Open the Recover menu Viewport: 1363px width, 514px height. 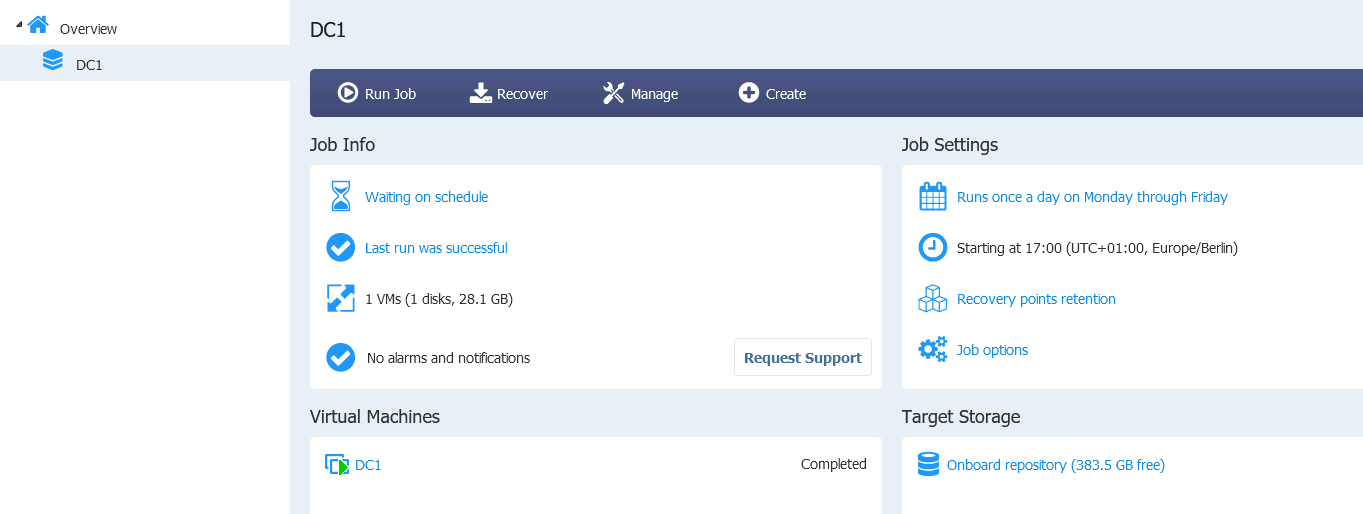coord(509,93)
